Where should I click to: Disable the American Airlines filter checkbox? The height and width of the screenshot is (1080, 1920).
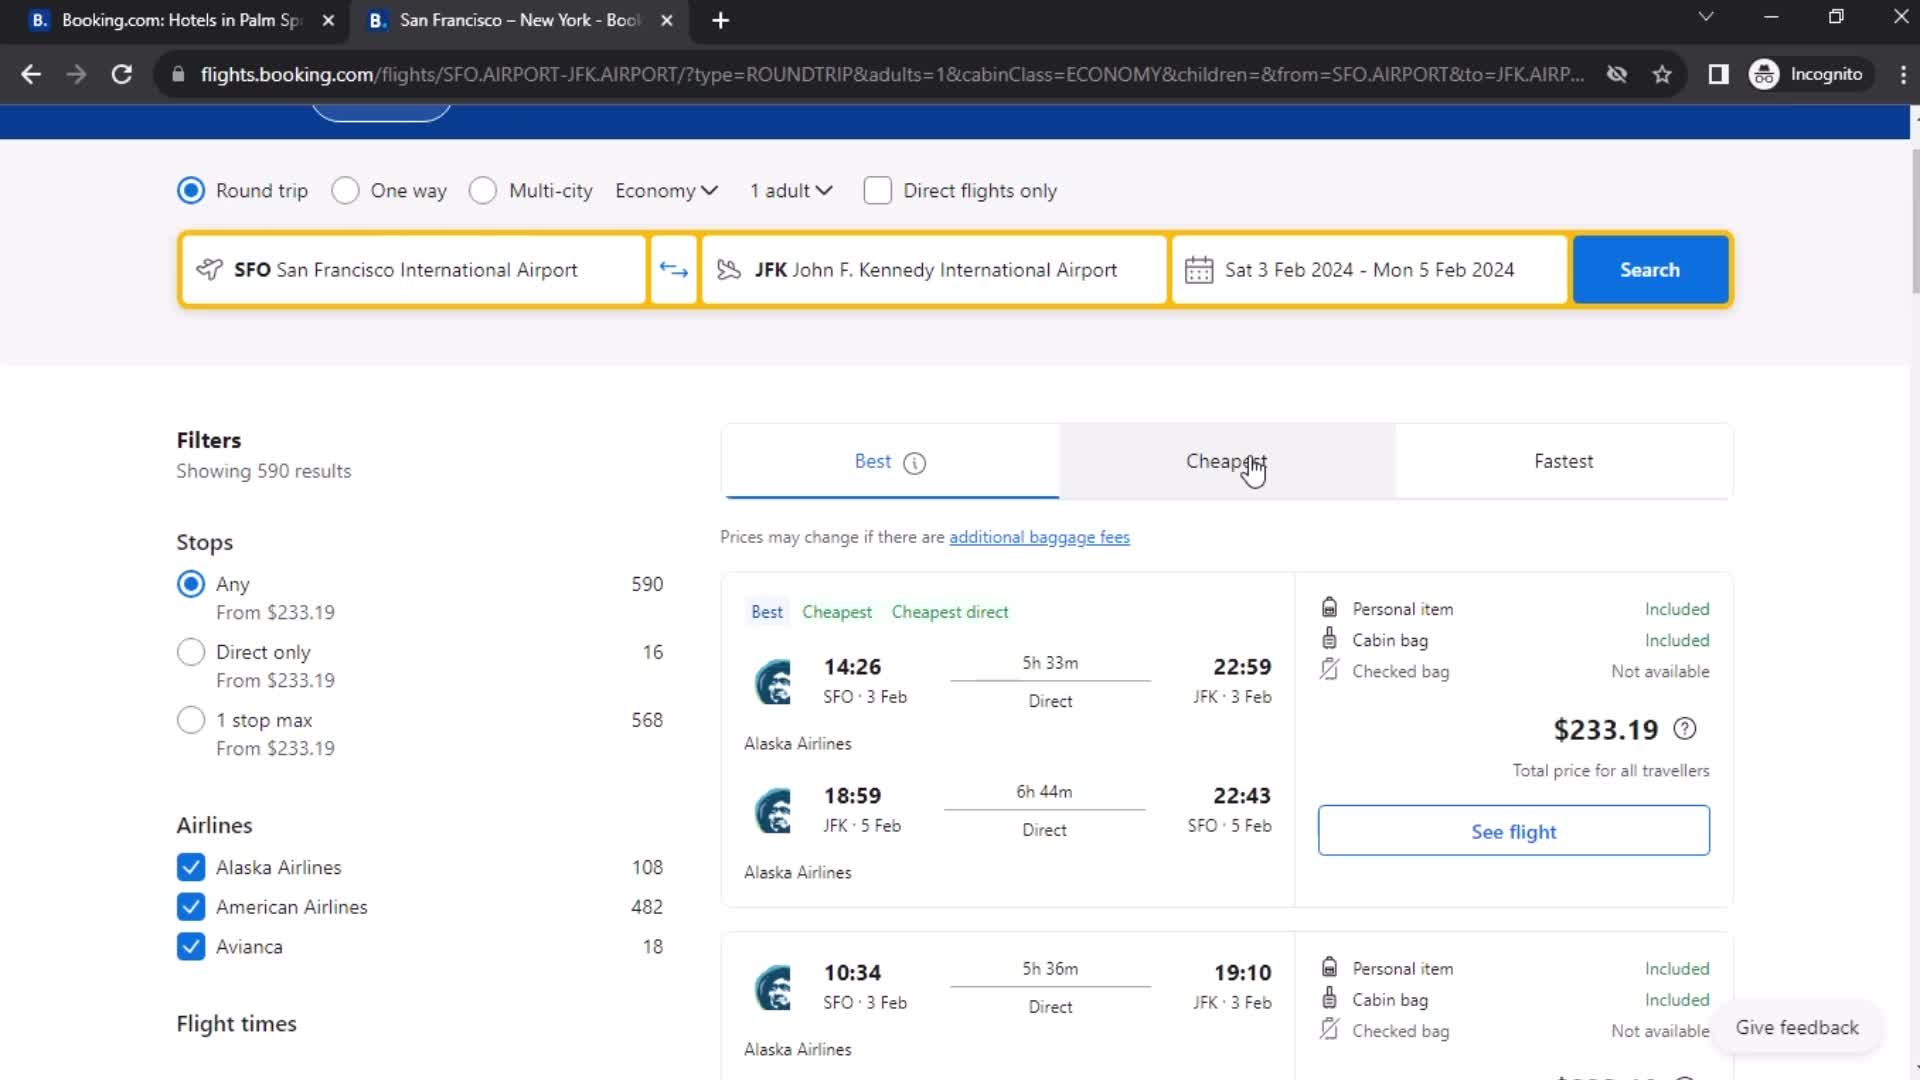[191, 906]
